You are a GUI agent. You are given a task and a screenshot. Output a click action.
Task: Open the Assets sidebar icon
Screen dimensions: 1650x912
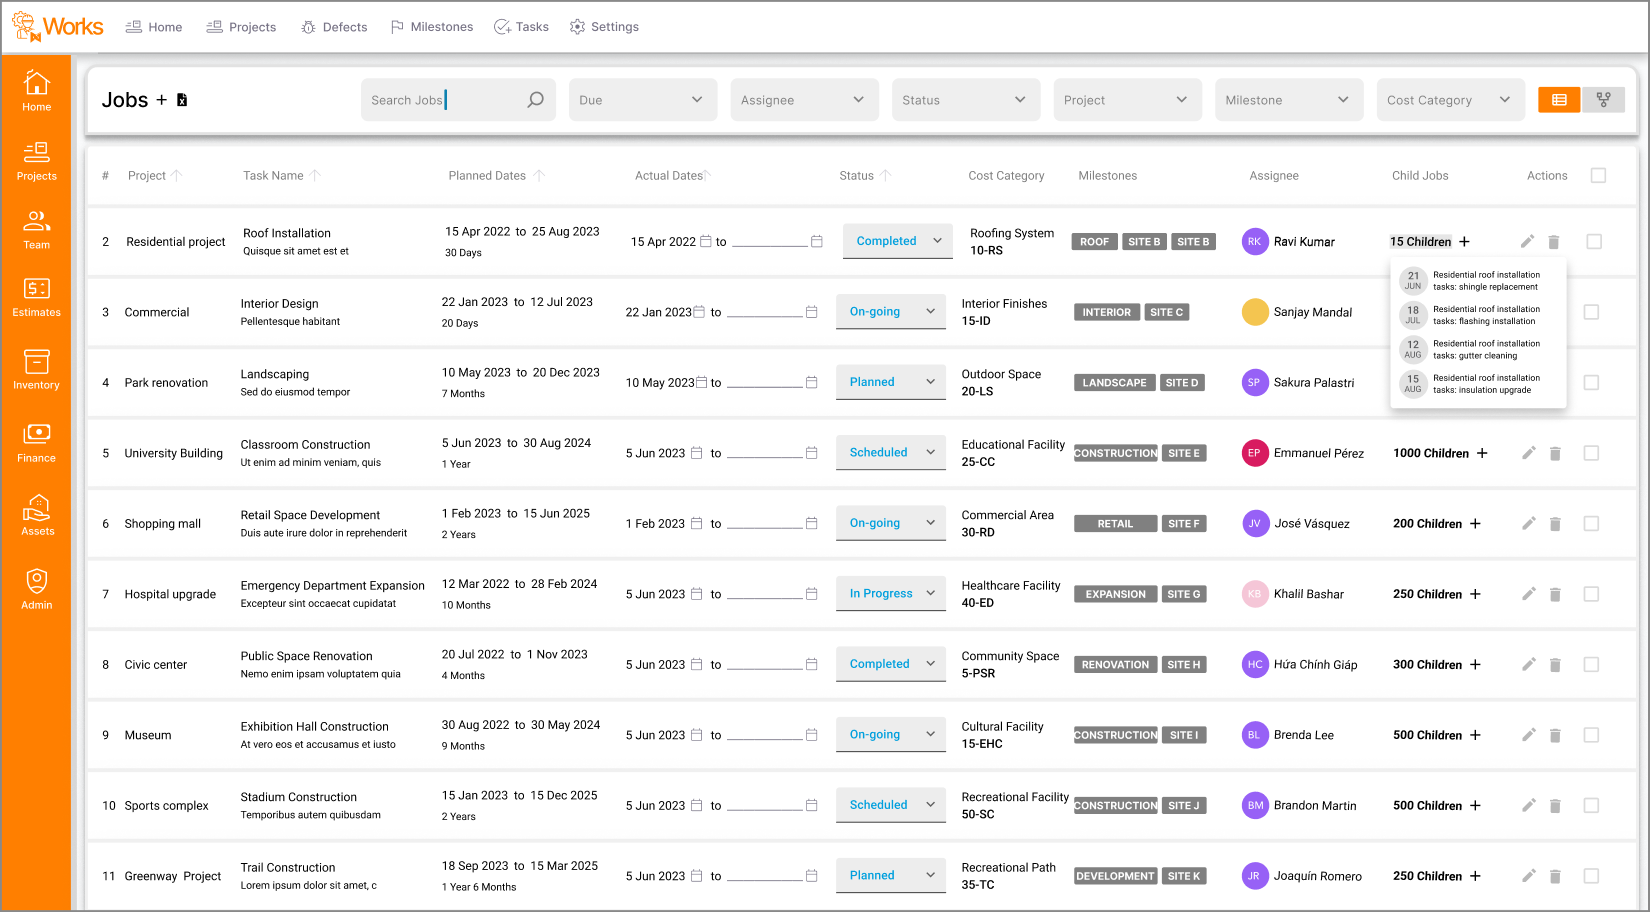(x=36, y=515)
